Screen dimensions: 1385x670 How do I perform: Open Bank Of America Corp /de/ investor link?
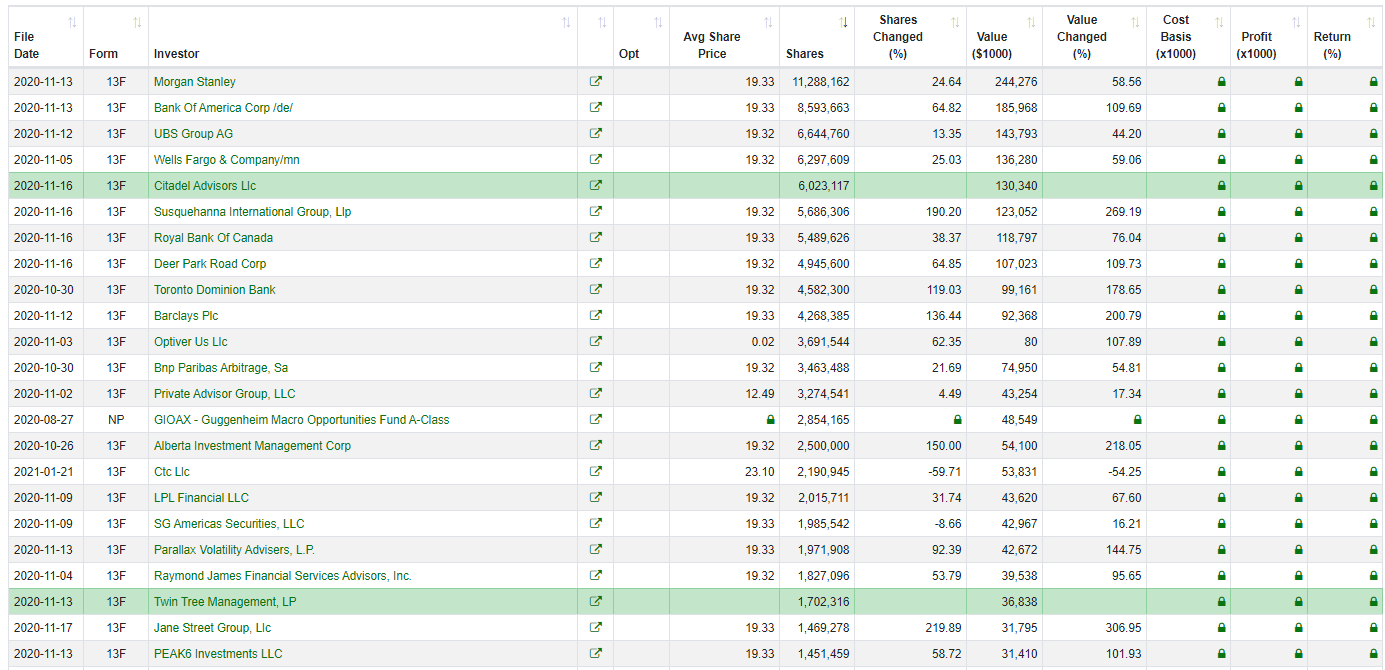click(x=223, y=108)
